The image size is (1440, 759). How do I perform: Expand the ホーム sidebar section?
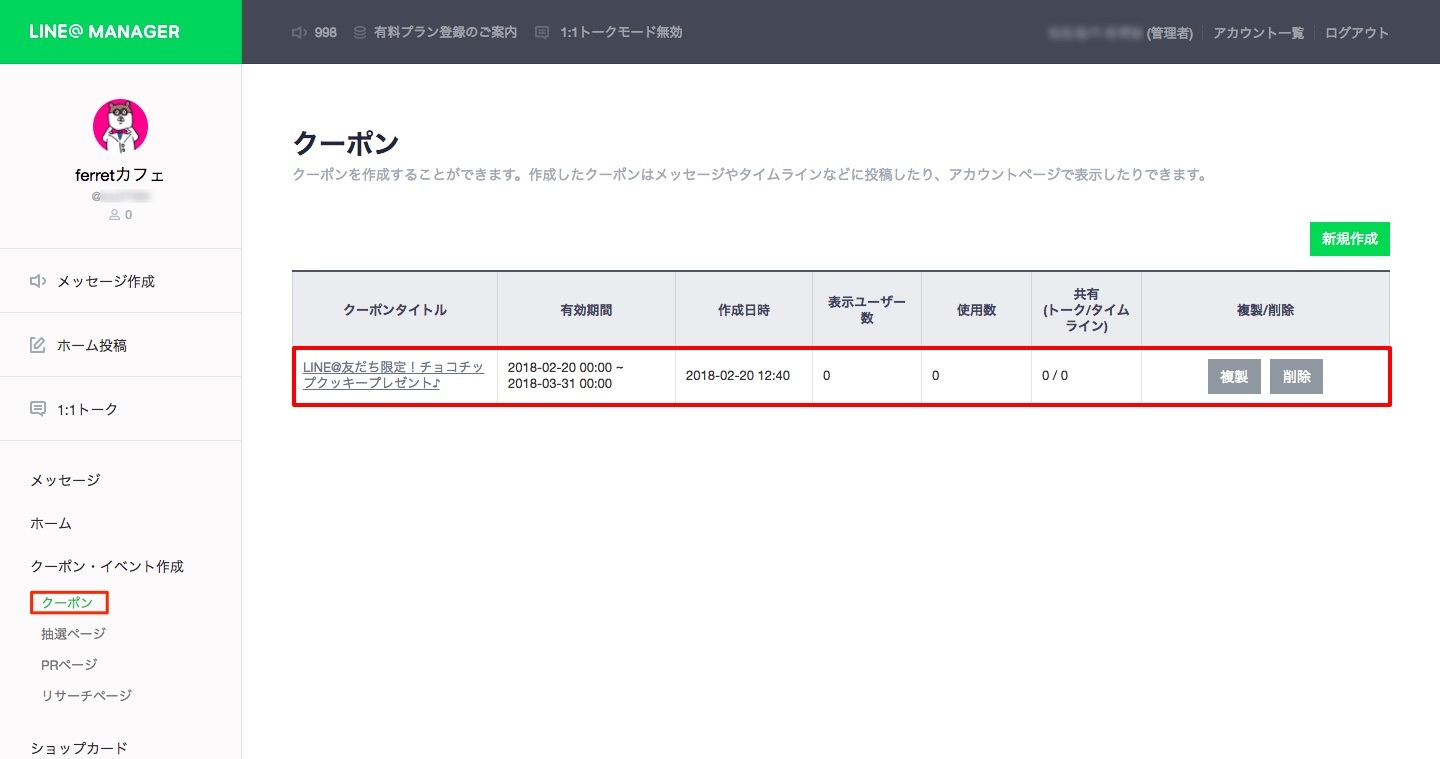51,523
